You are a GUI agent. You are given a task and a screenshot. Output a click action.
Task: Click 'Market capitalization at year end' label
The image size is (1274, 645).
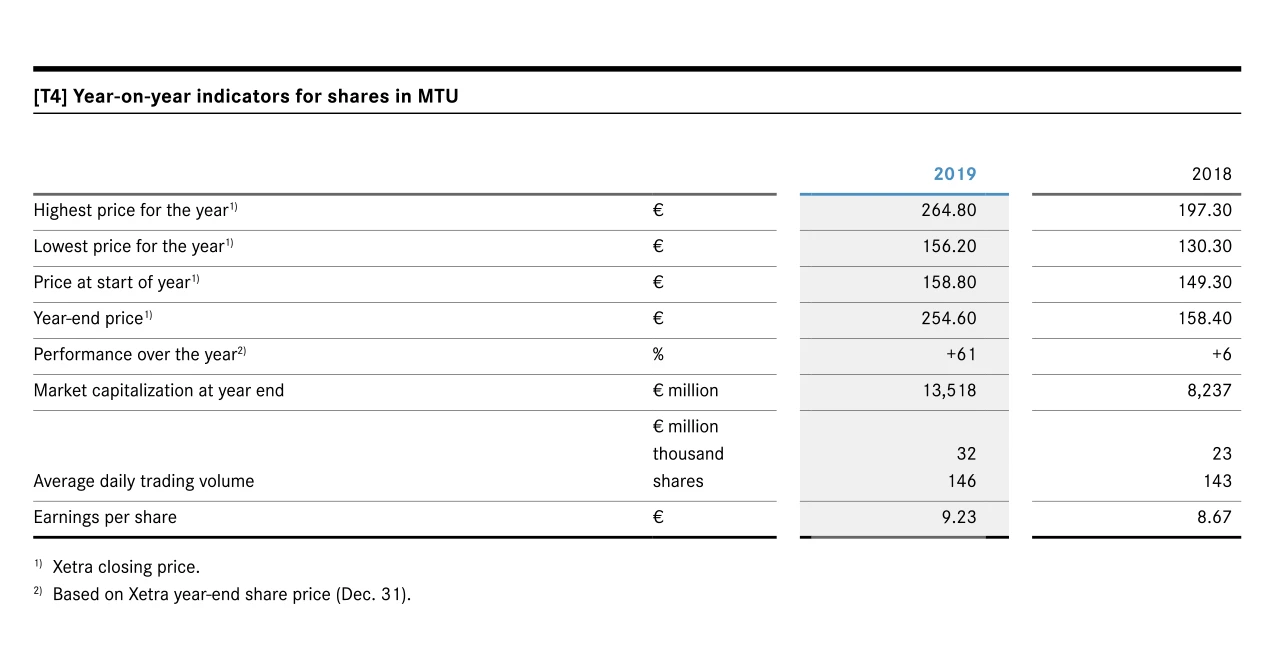point(159,390)
